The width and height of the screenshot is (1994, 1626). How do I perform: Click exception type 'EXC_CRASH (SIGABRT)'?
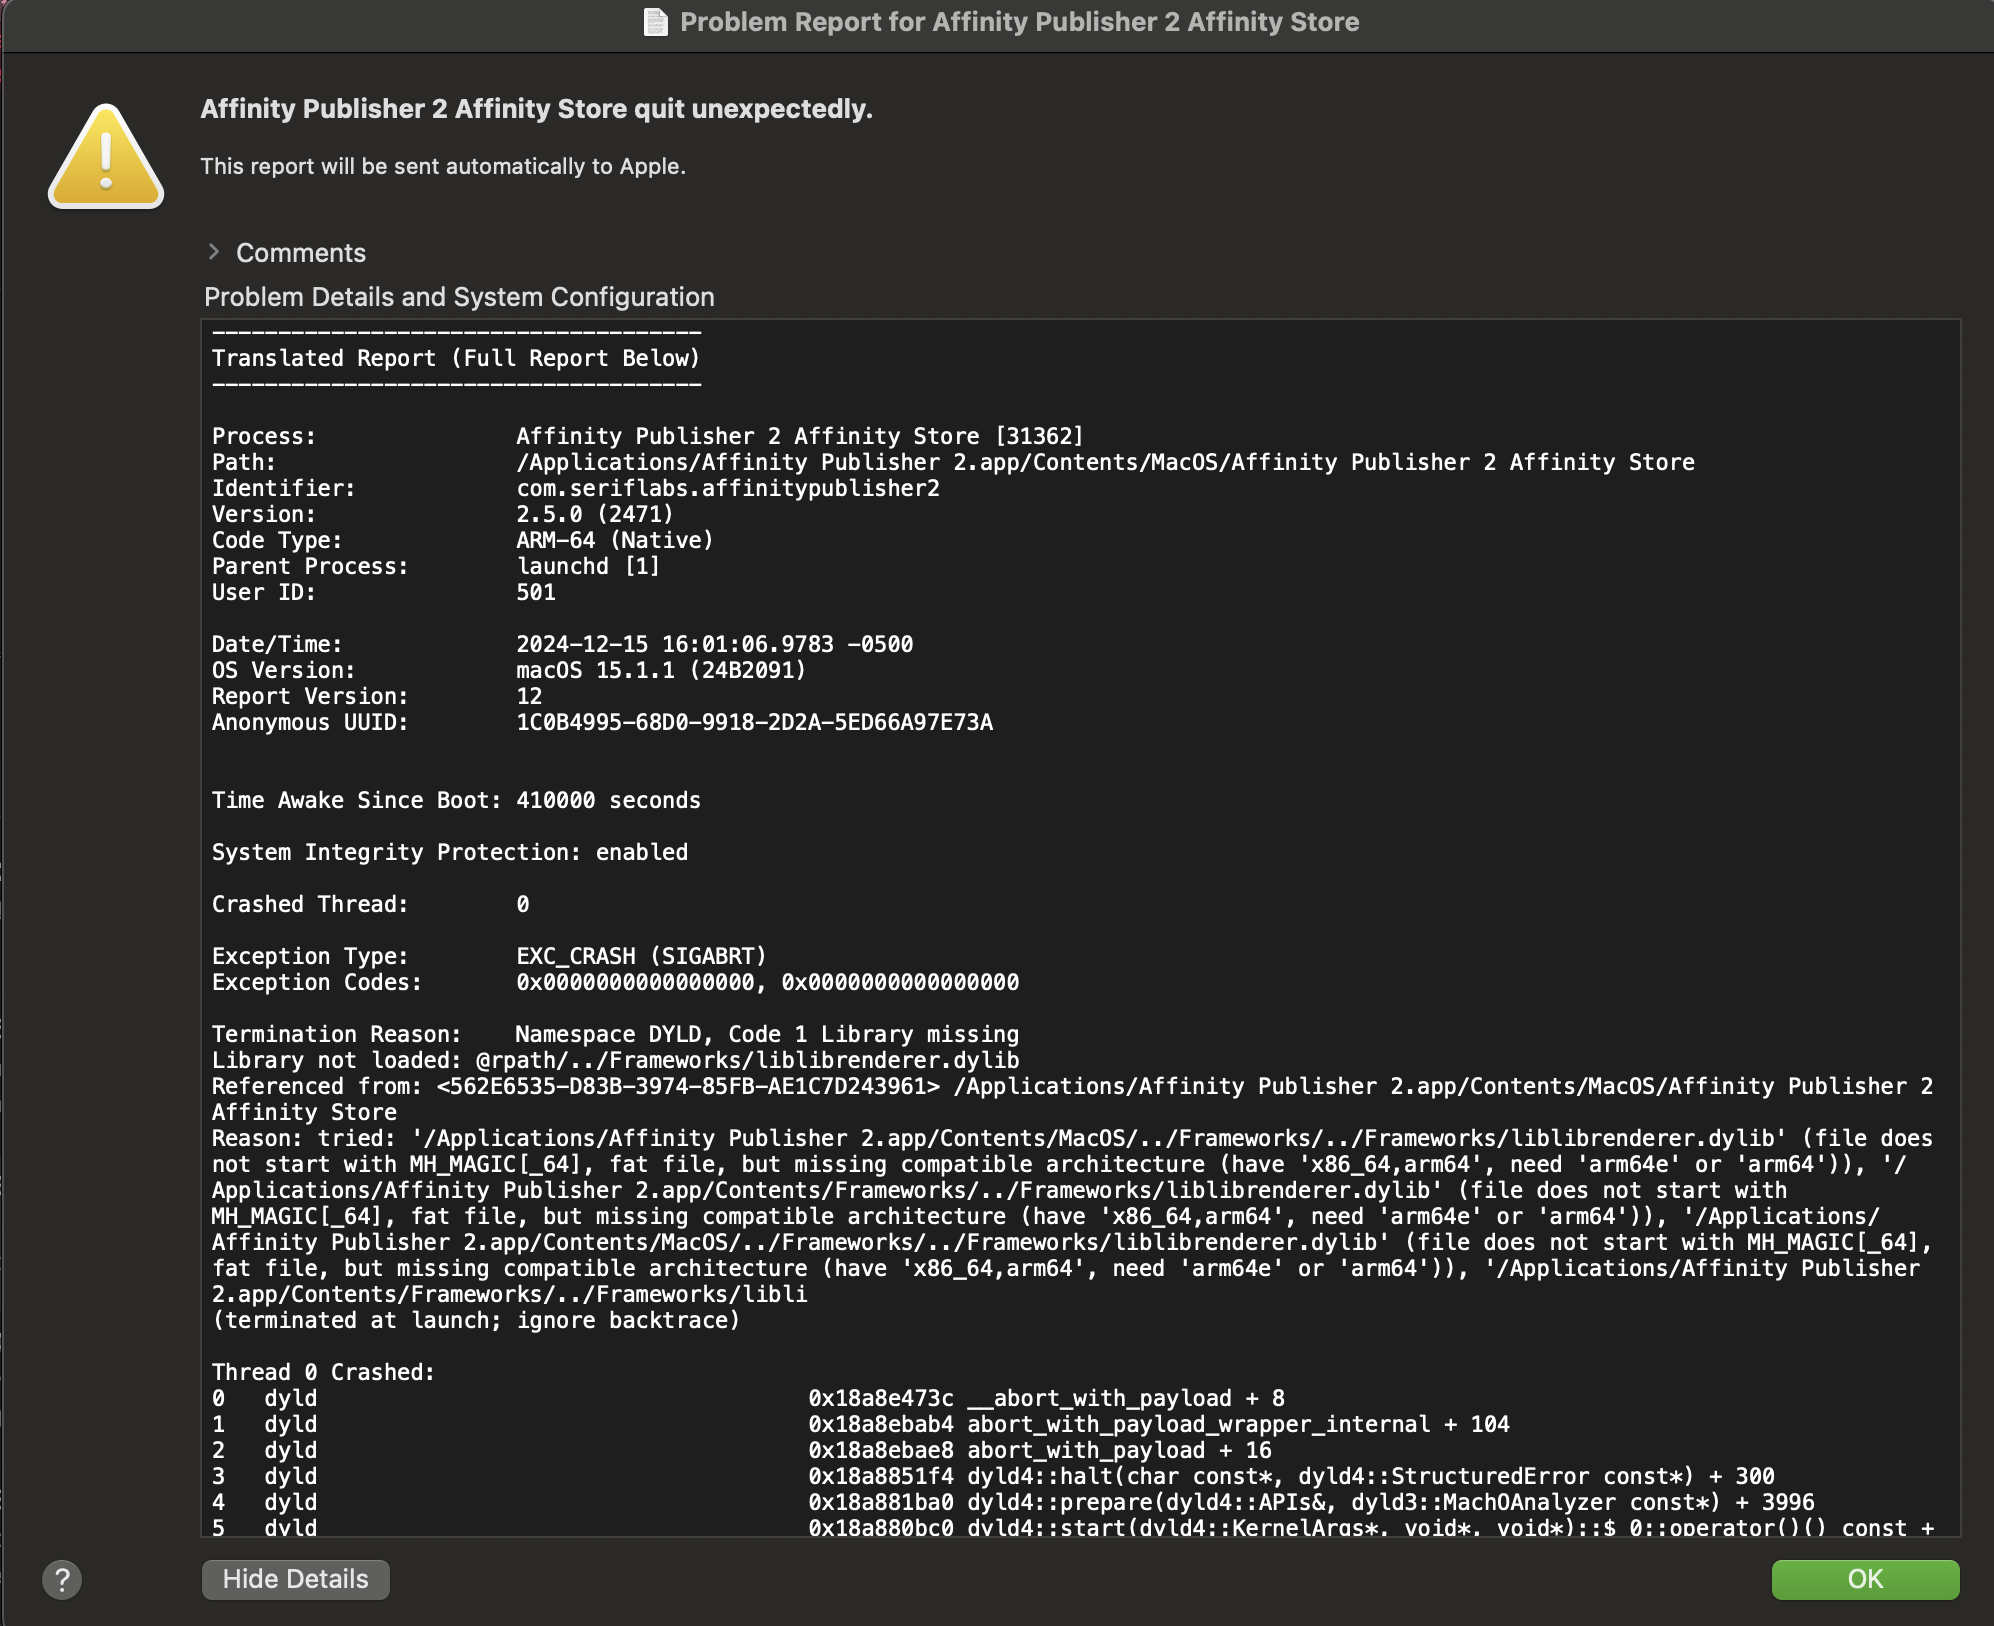click(x=641, y=956)
